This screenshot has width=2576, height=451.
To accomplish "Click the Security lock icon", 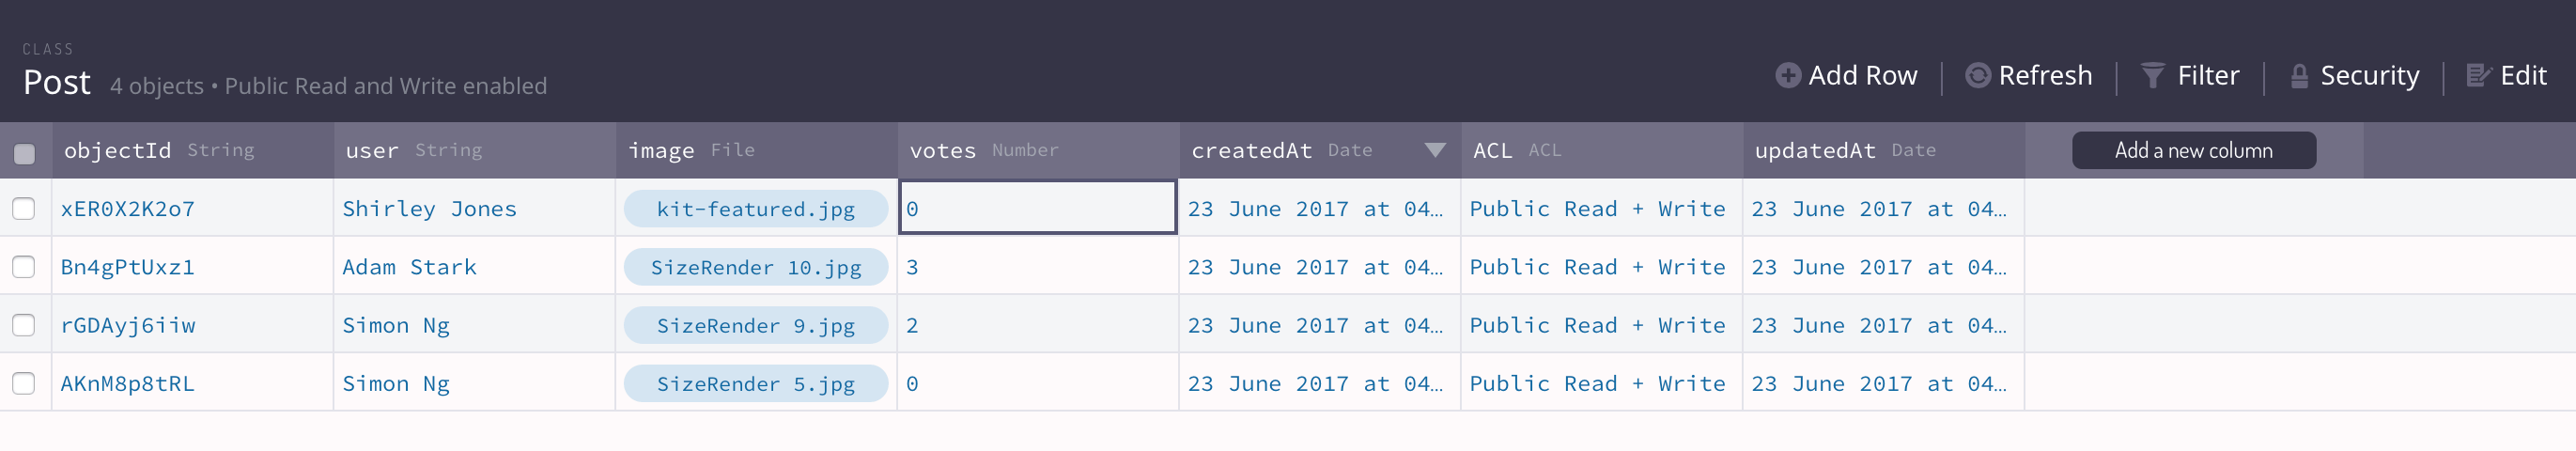I will 2299,76.
